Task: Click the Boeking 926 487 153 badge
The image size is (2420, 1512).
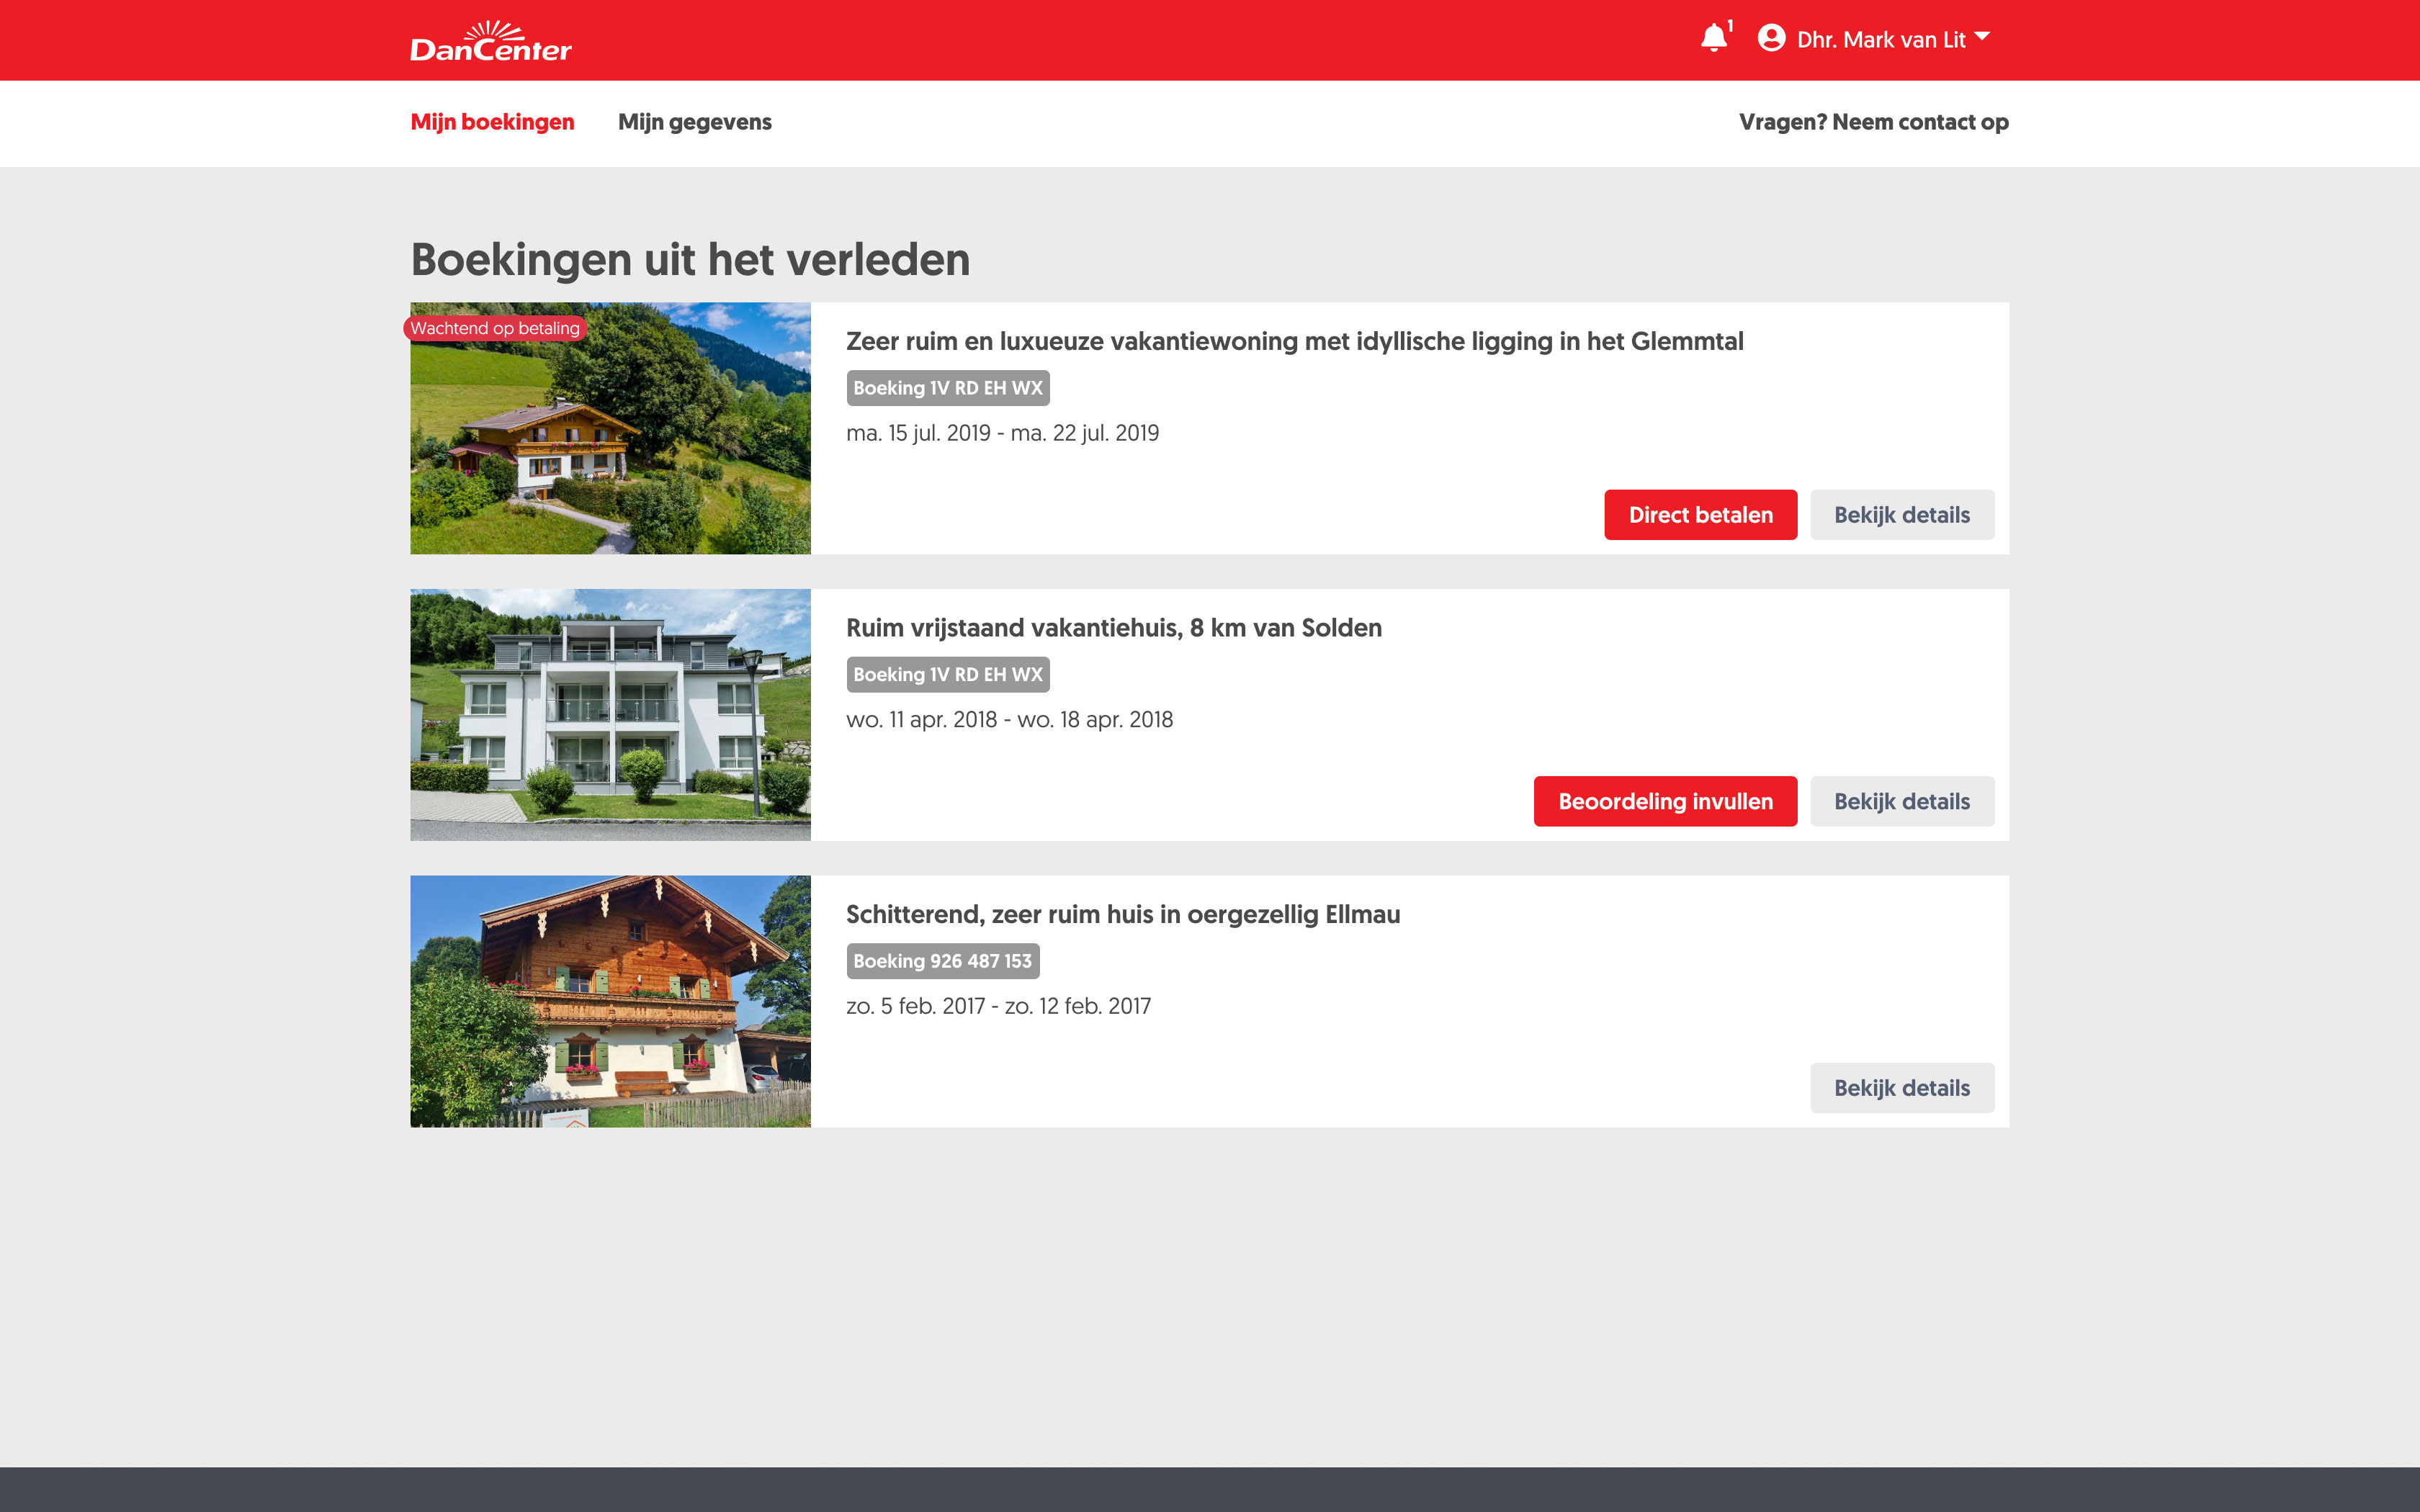Action: pyautogui.click(x=942, y=961)
